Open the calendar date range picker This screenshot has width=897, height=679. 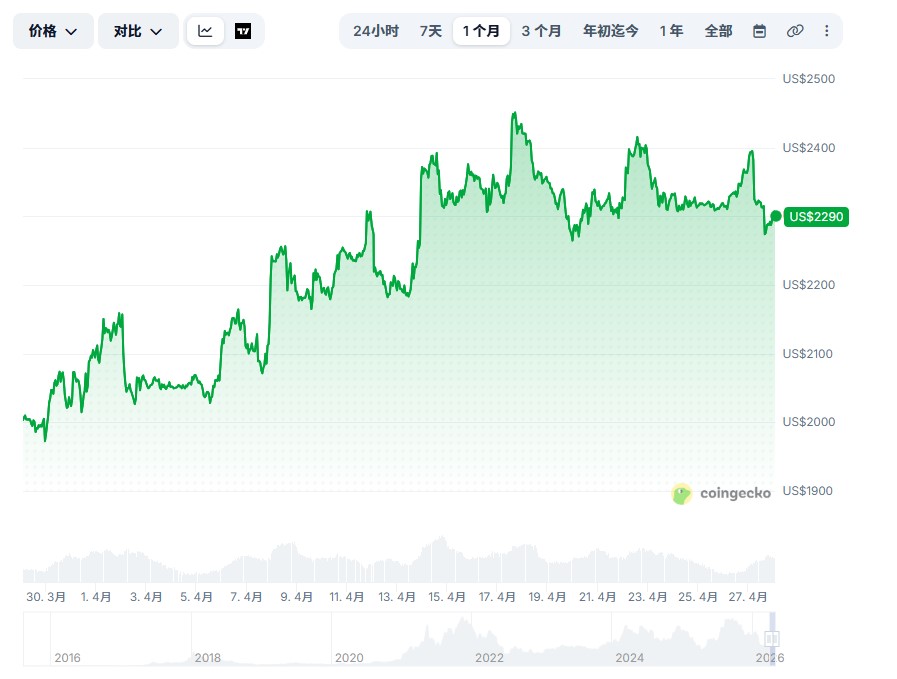(x=759, y=31)
